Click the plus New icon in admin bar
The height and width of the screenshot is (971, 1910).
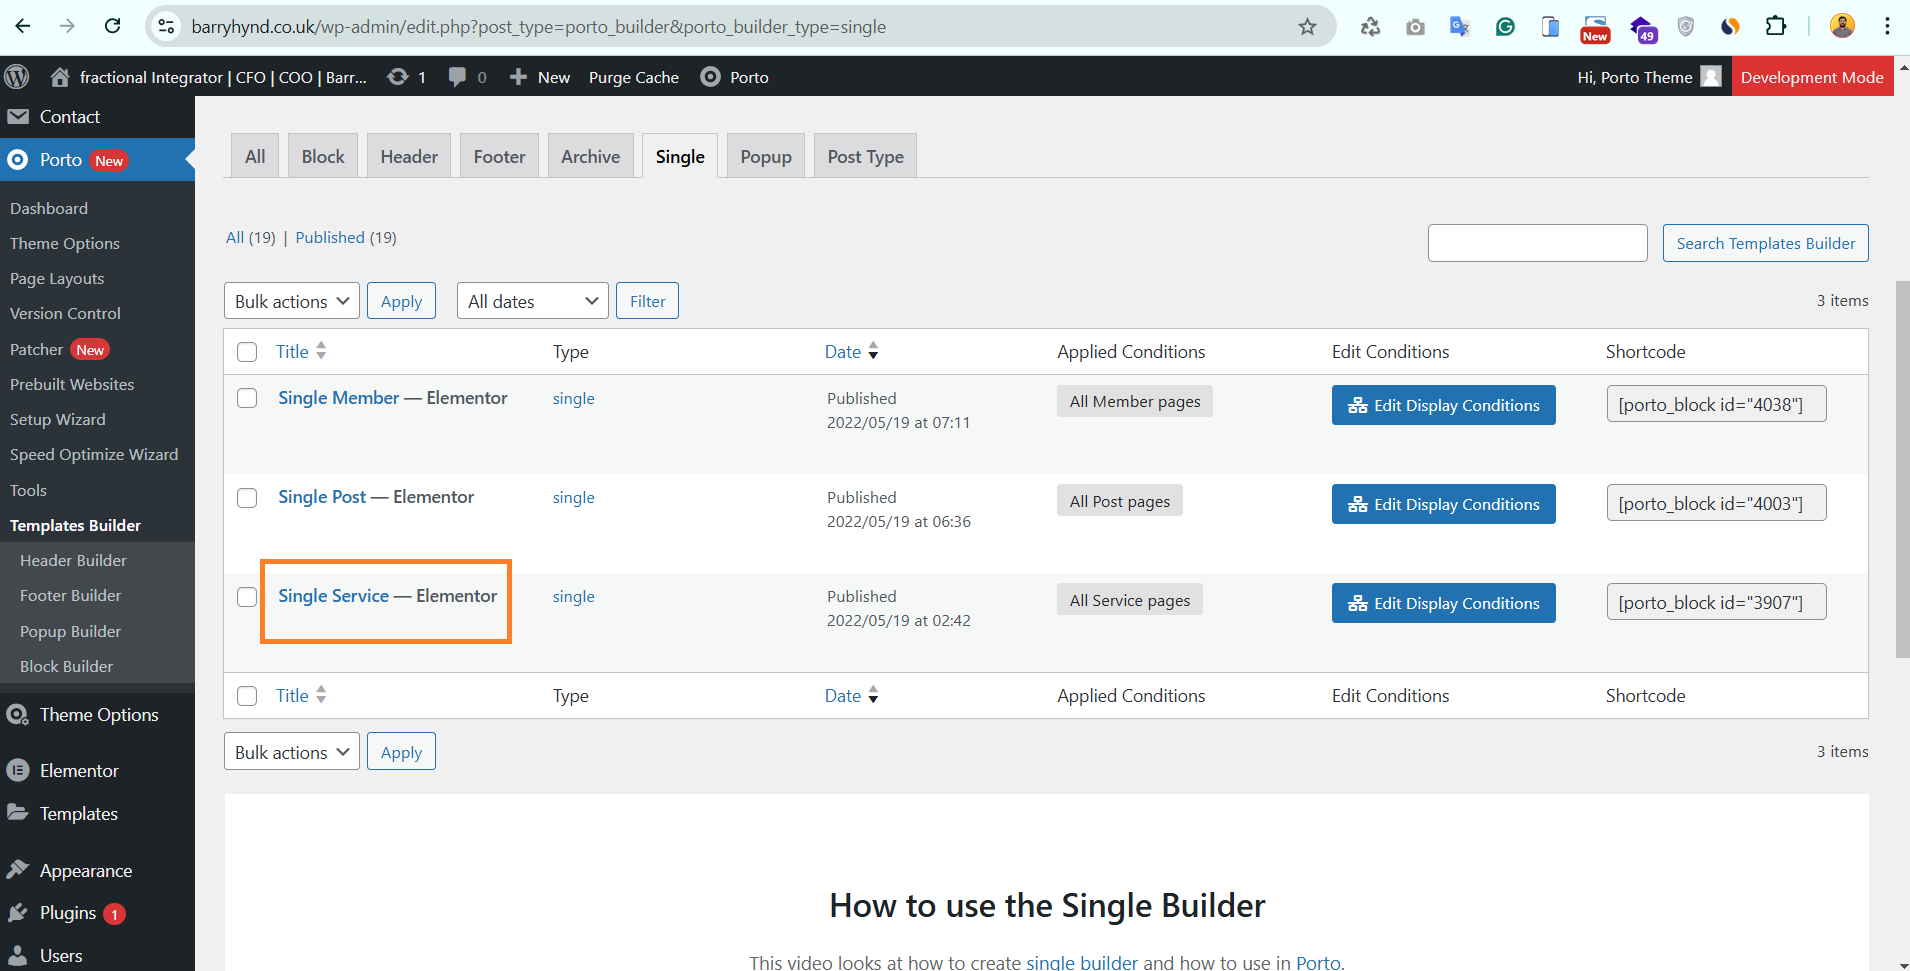[518, 77]
